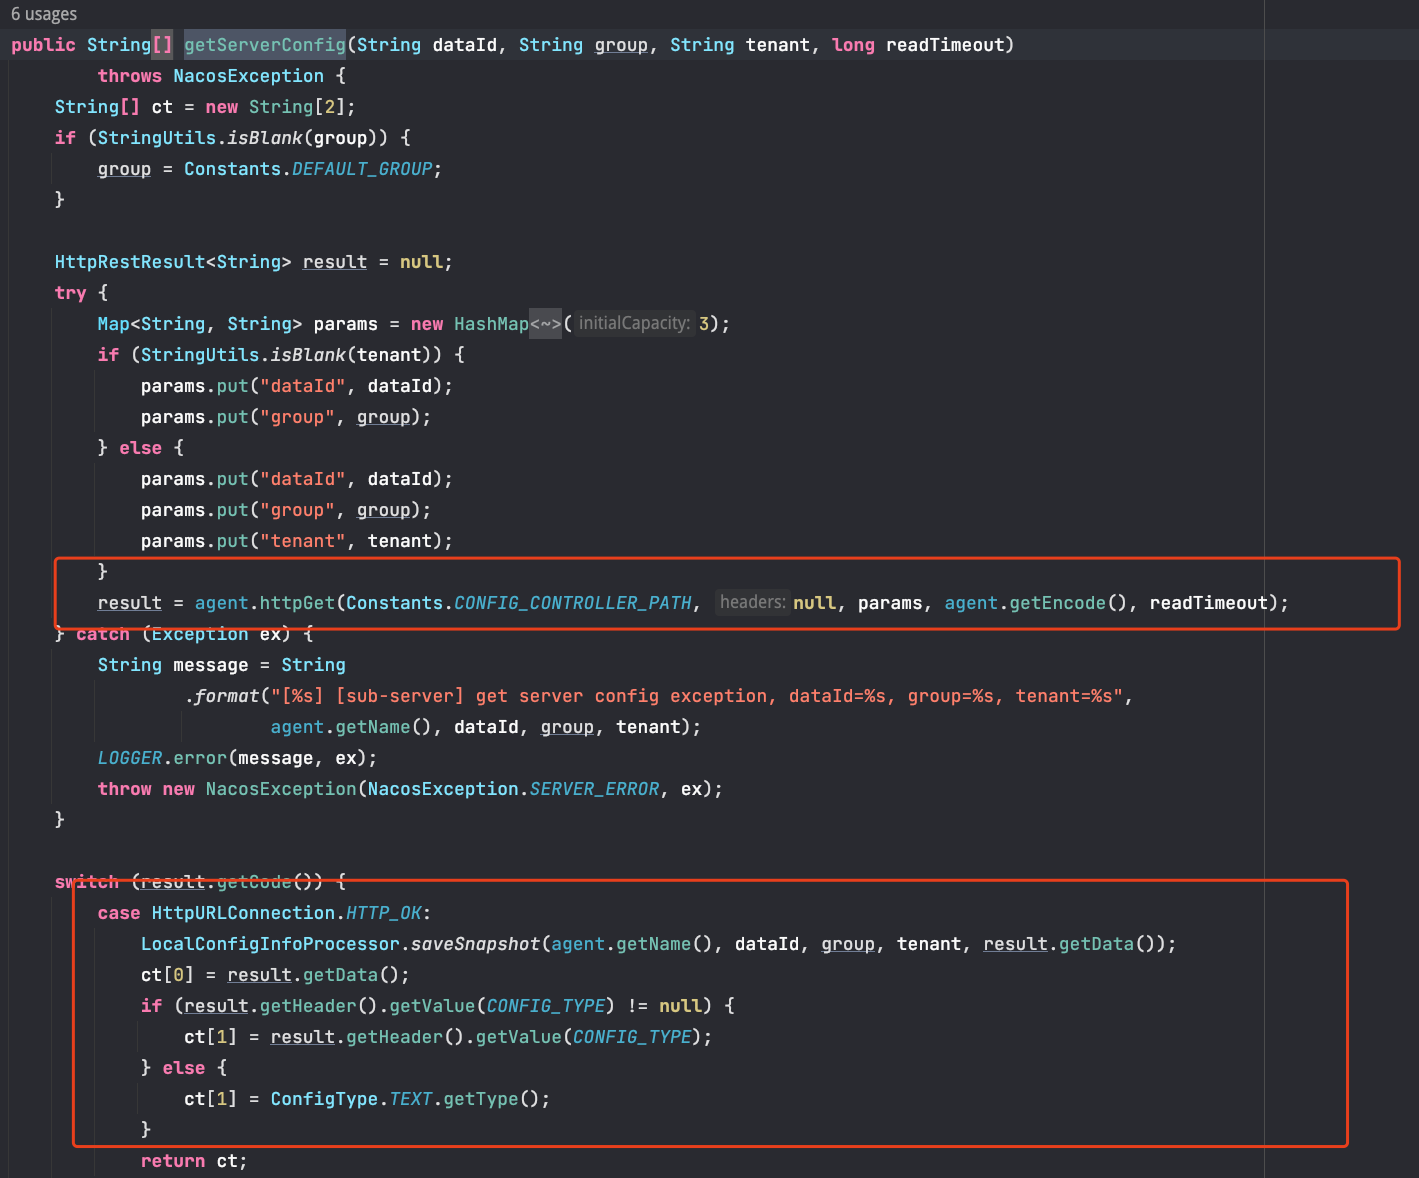Click the SERVER_ERROR constant
Screen dimensions: 1419x1178
594,789
